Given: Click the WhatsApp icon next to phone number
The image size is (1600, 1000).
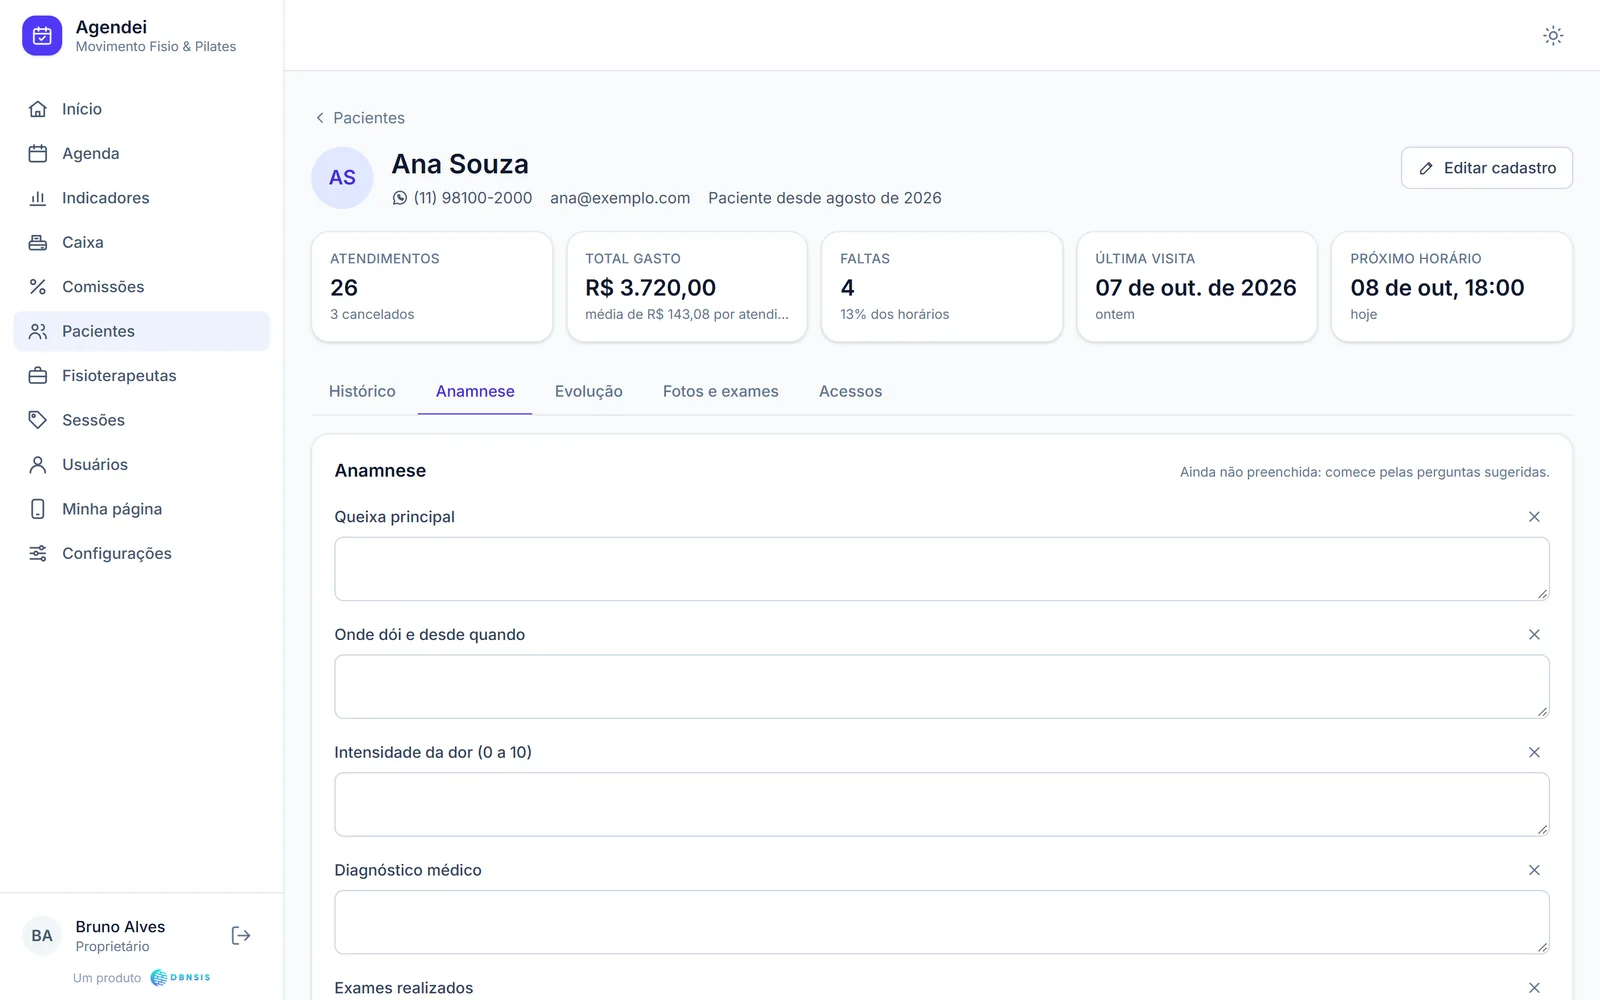Looking at the screenshot, I should [400, 198].
